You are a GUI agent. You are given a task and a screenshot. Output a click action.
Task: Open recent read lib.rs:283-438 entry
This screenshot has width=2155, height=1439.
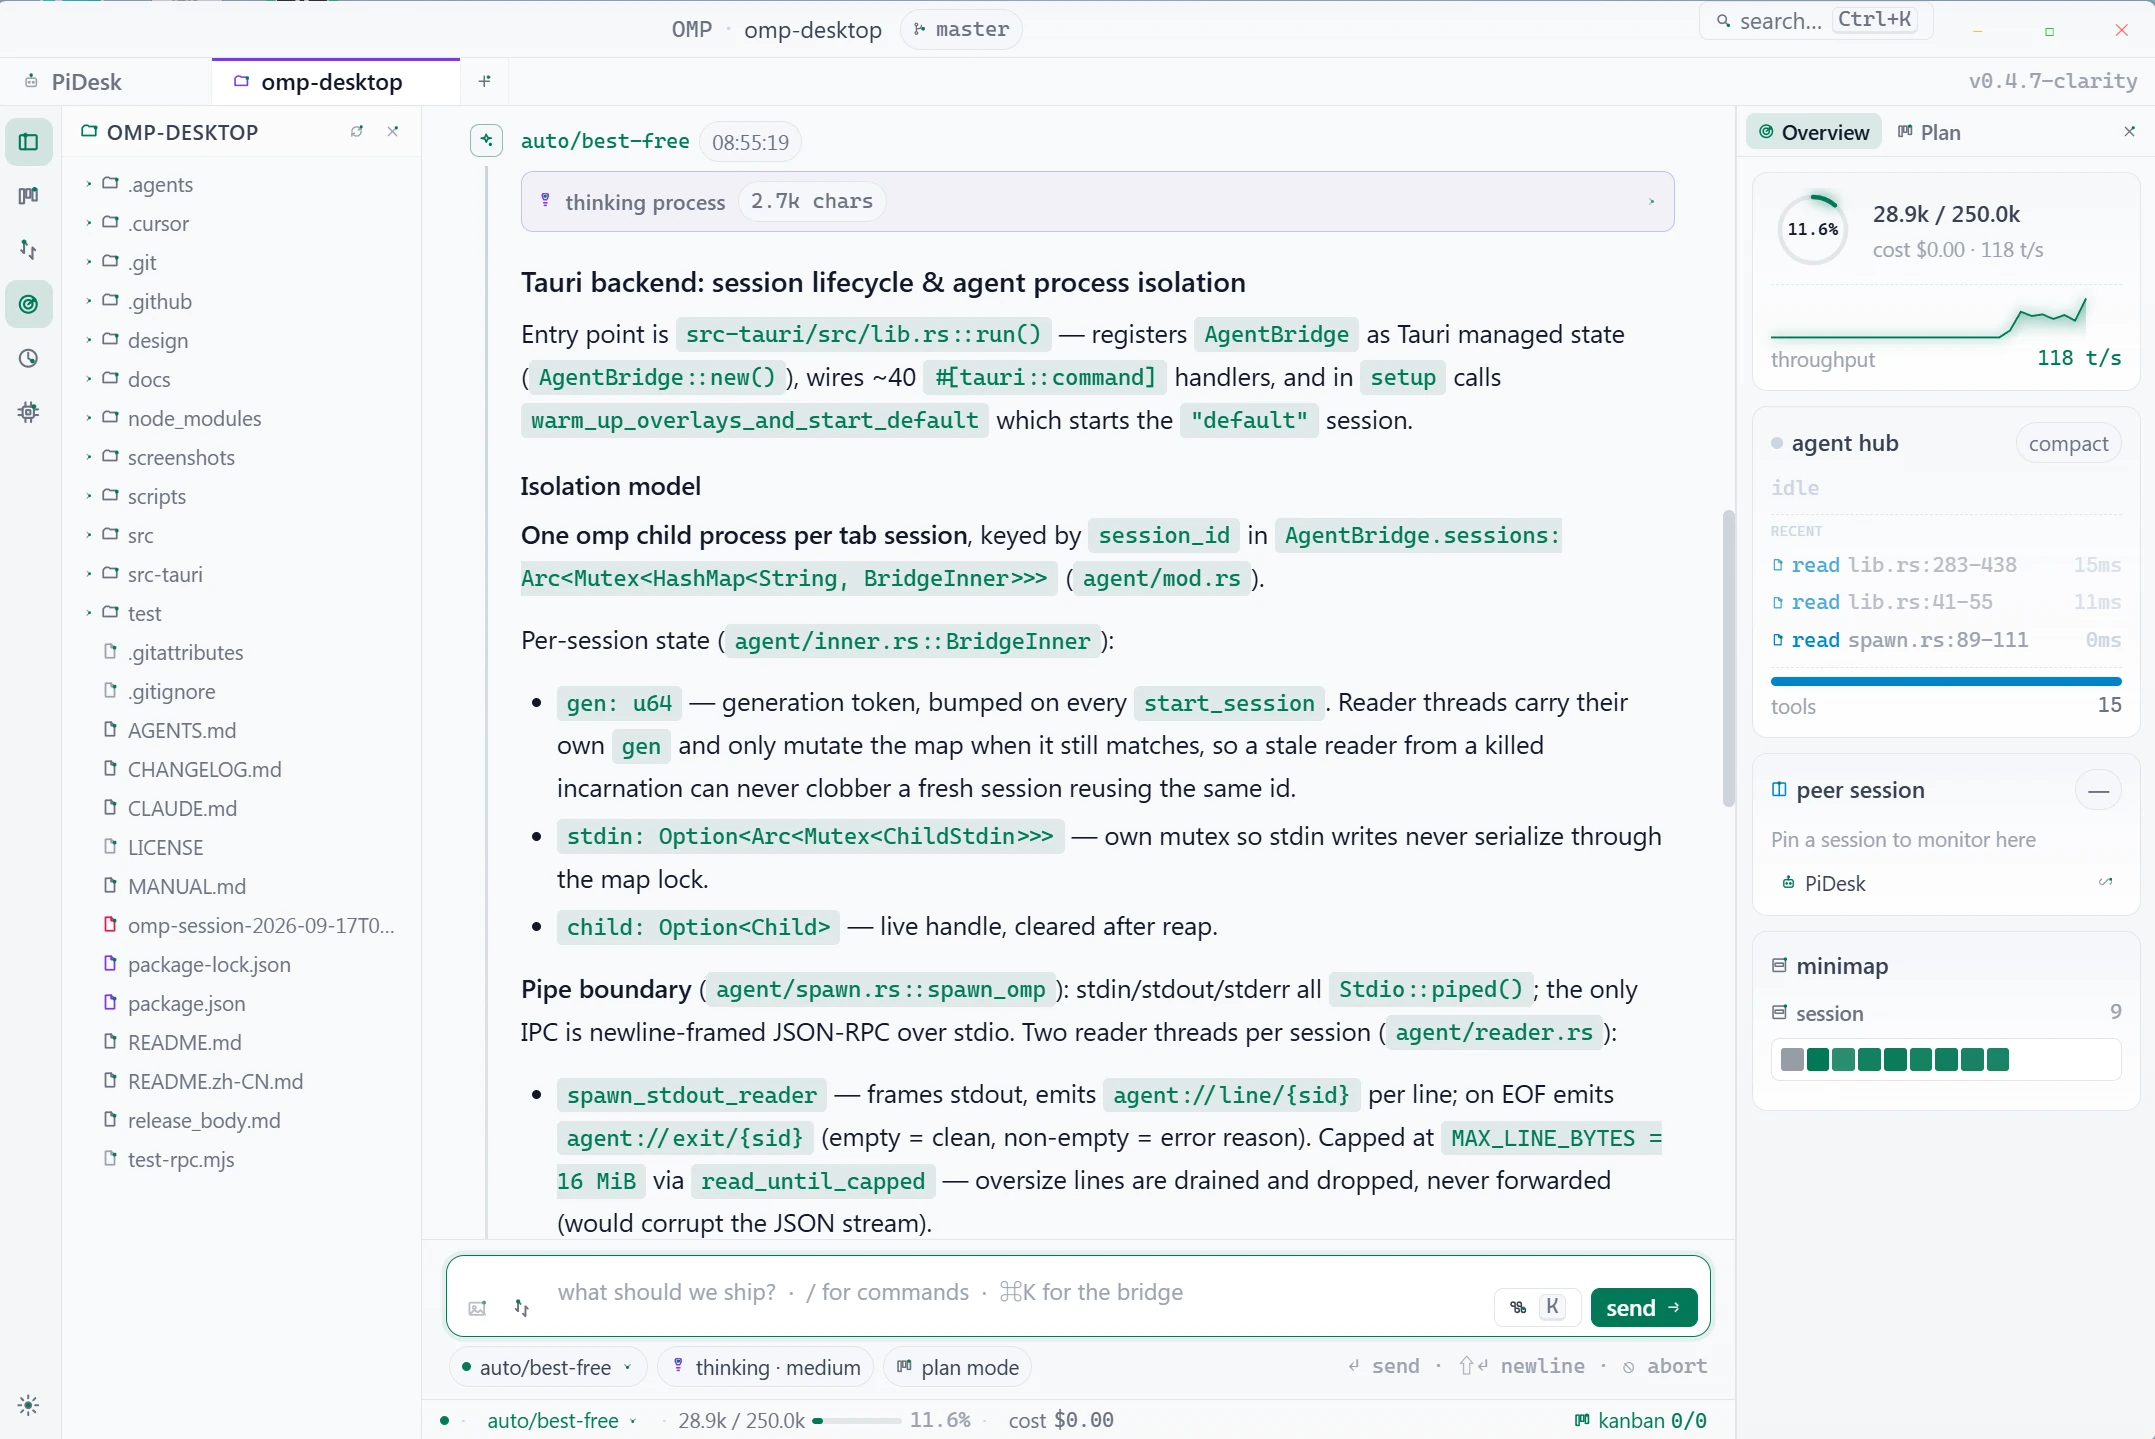click(x=1945, y=565)
